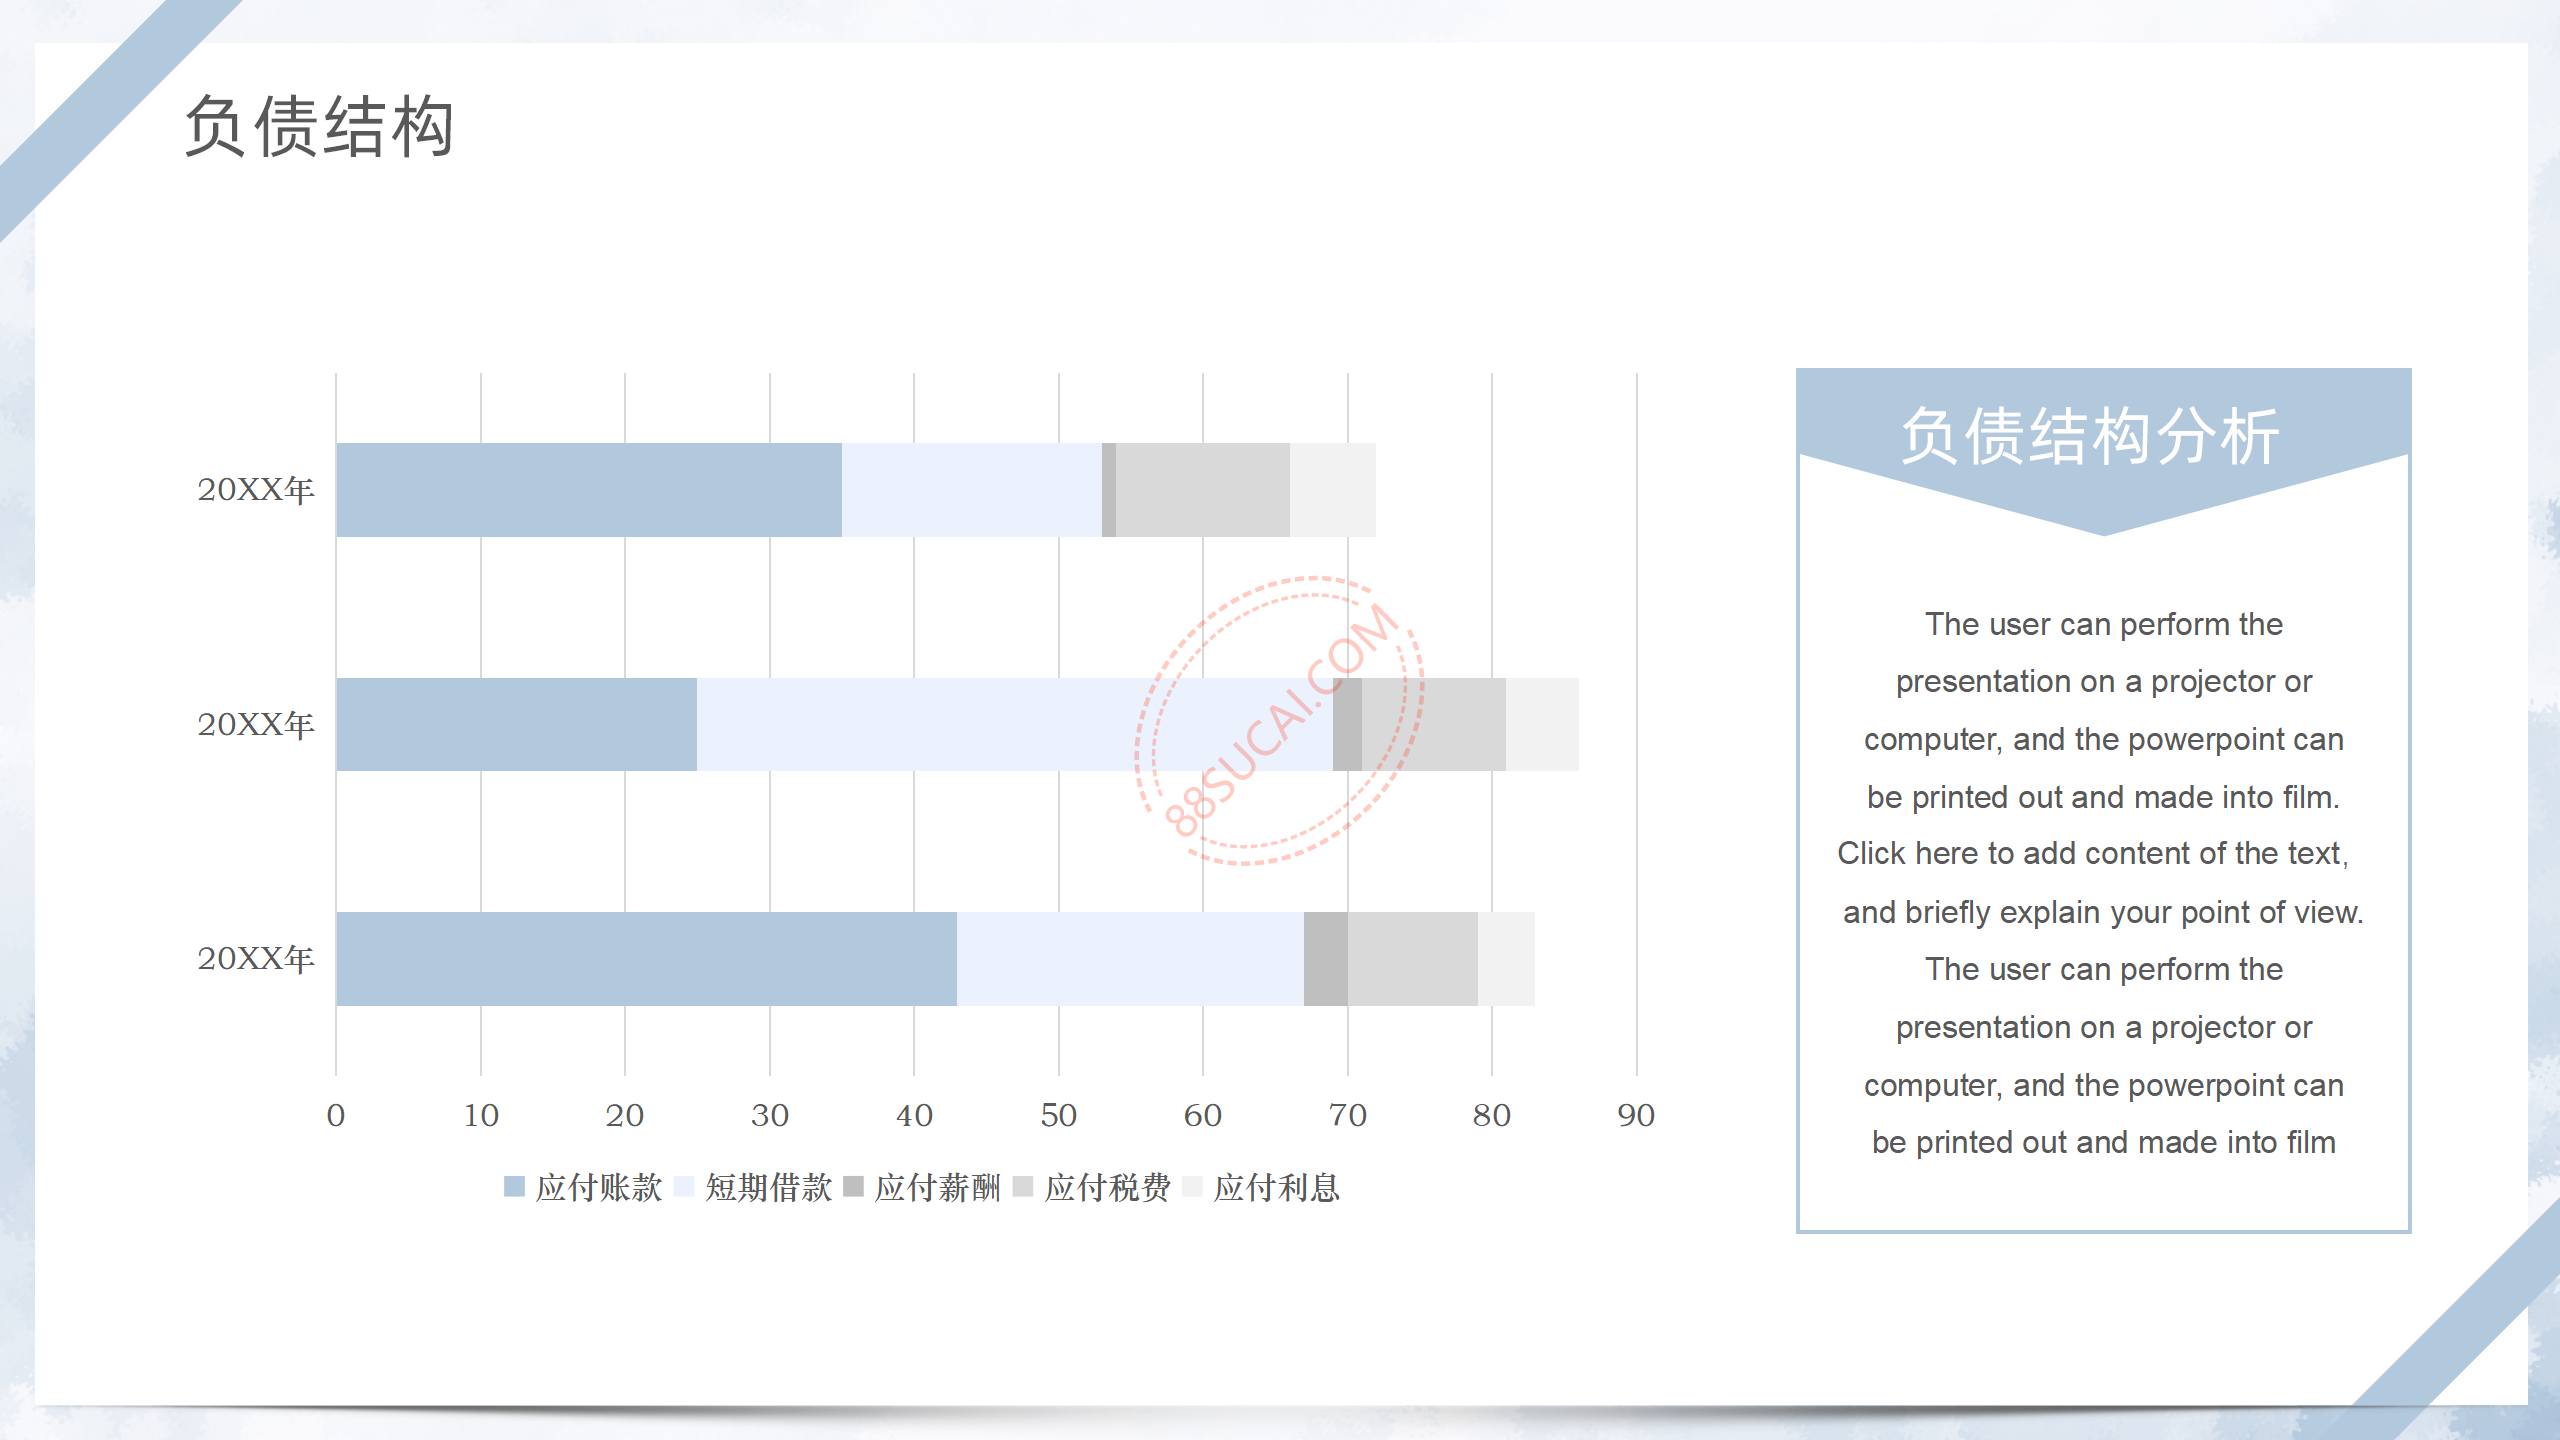This screenshot has height=1440, width=2560.
Task: Click the axis value 60
Action: [1203, 1115]
